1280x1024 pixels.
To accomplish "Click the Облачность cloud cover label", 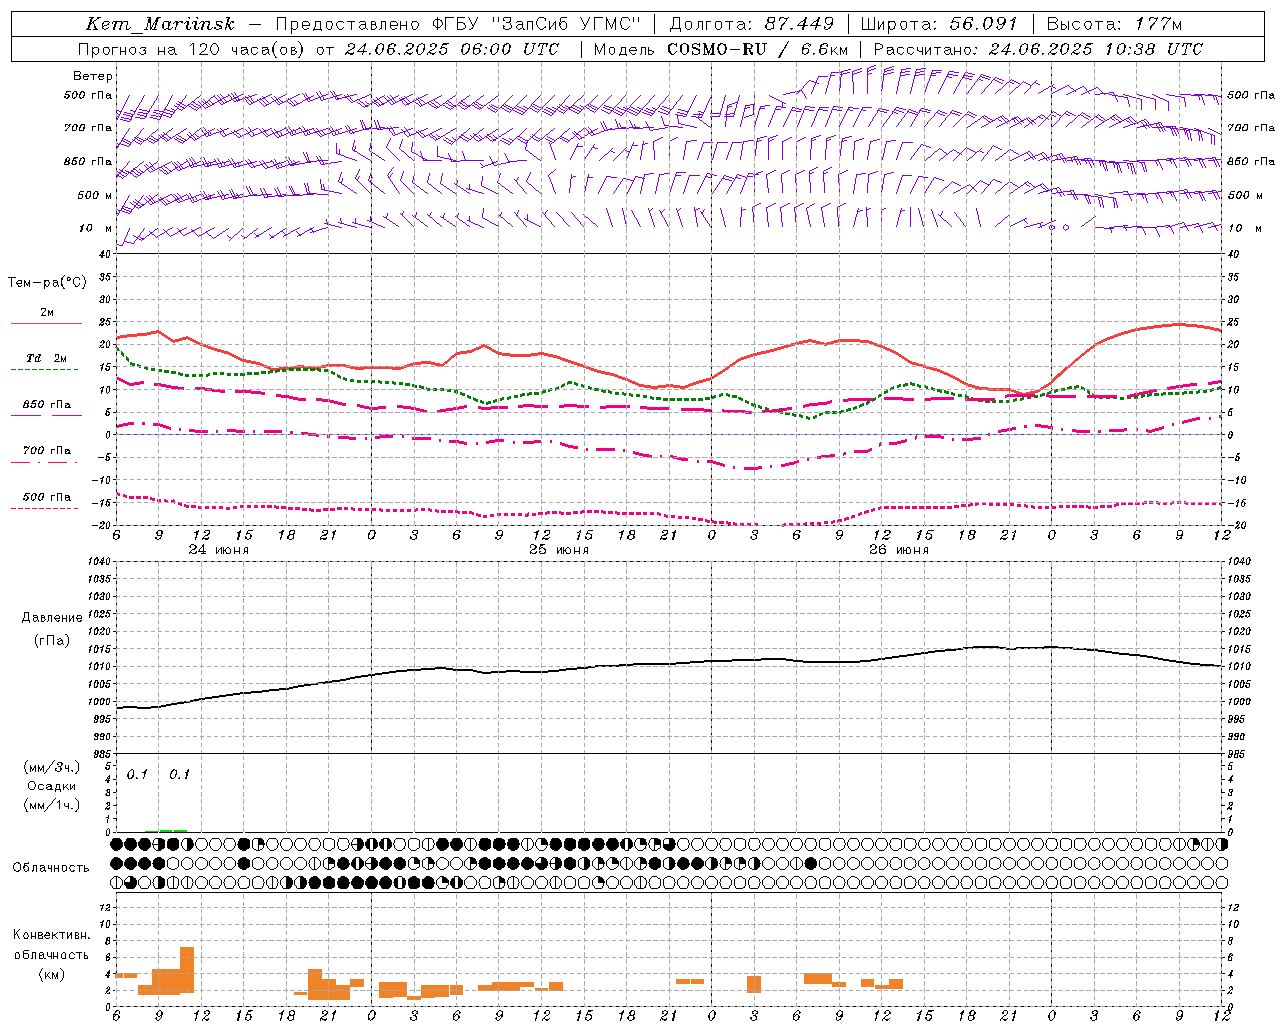I will pyautogui.click(x=51, y=867).
